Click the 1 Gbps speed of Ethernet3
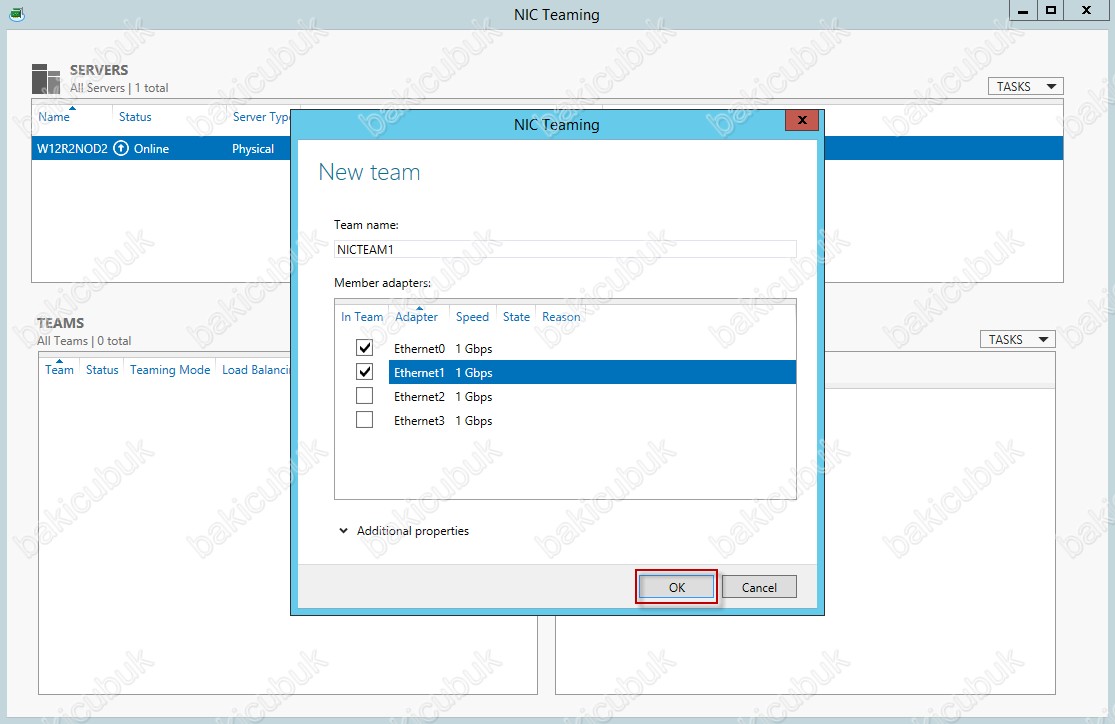Image resolution: width=1115 pixels, height=724 pixels. pyautogui.click(x=474, y=420)
